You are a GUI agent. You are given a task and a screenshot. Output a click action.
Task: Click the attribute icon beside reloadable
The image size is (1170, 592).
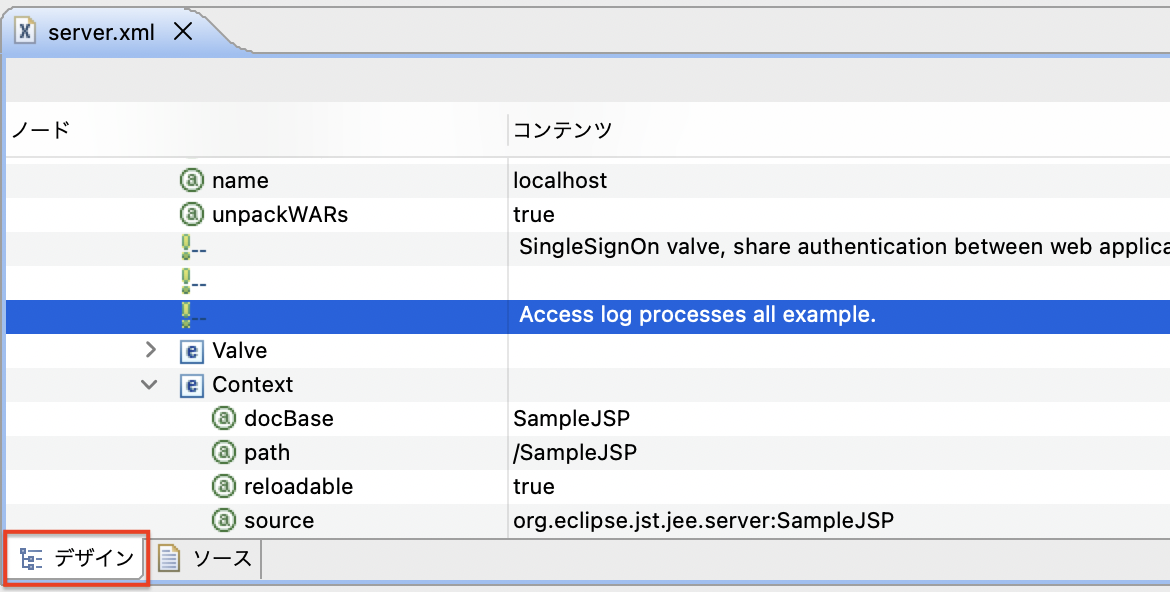pyautogui.click(x=224, y=486)
